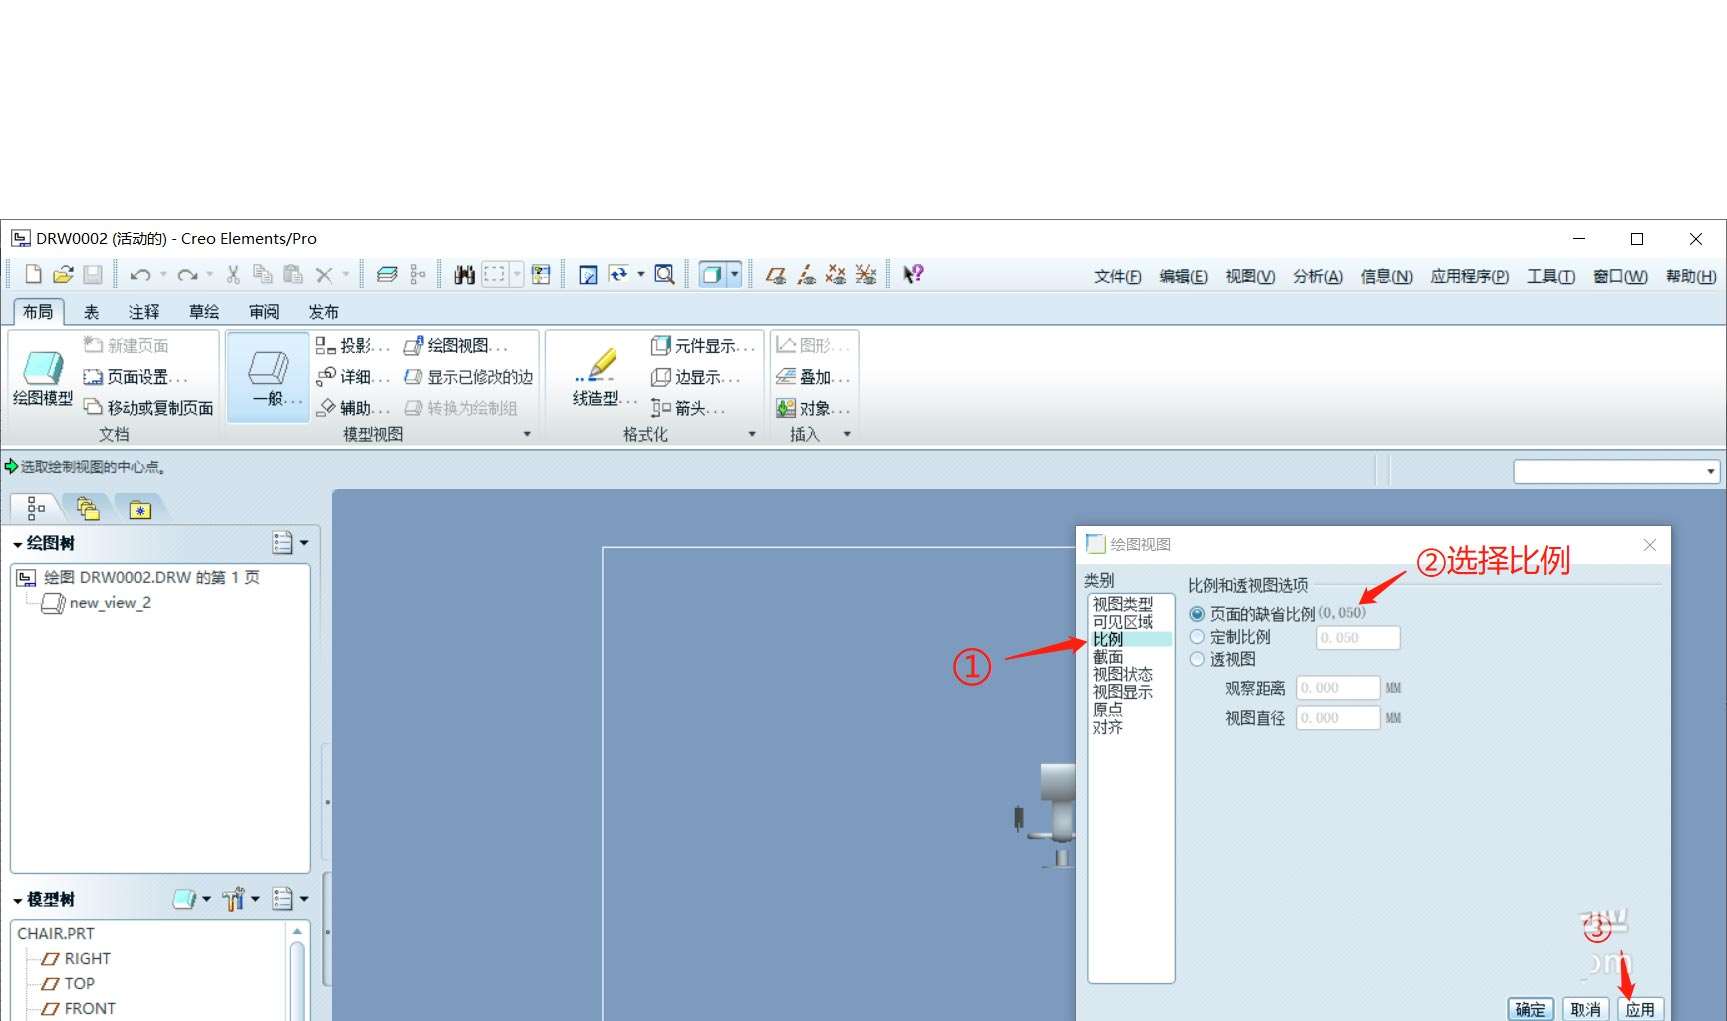
Task: Toggle datum points display icon
Action: 836,274
